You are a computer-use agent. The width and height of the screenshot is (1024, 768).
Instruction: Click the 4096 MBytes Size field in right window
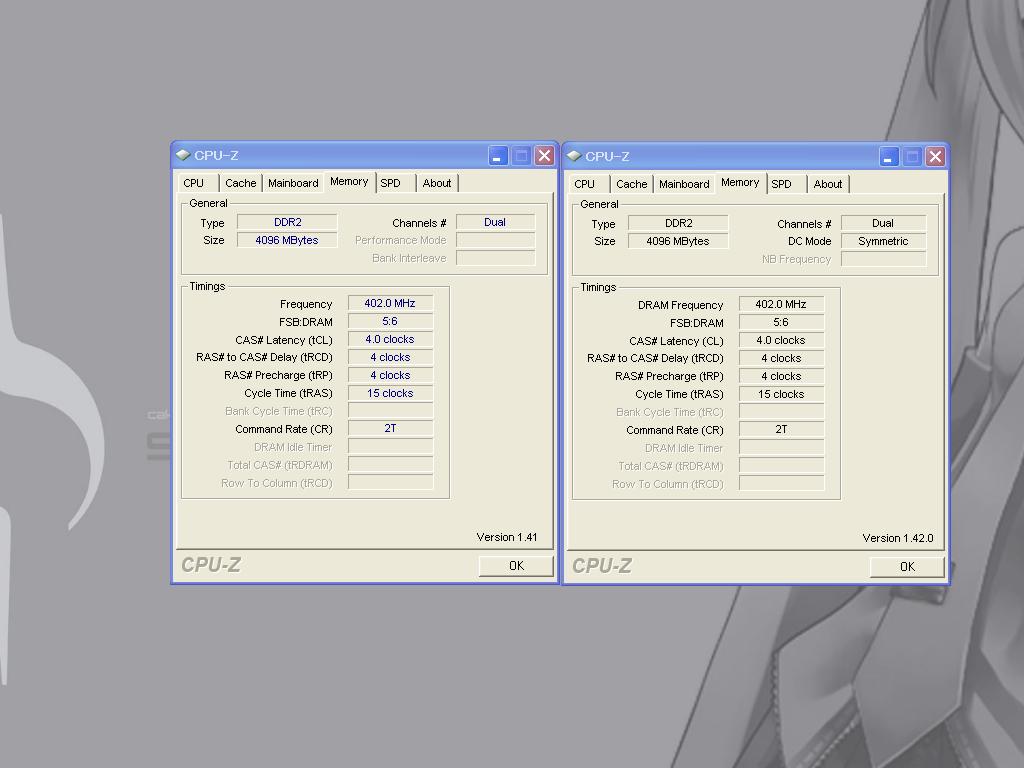click(x=679, y=242)
